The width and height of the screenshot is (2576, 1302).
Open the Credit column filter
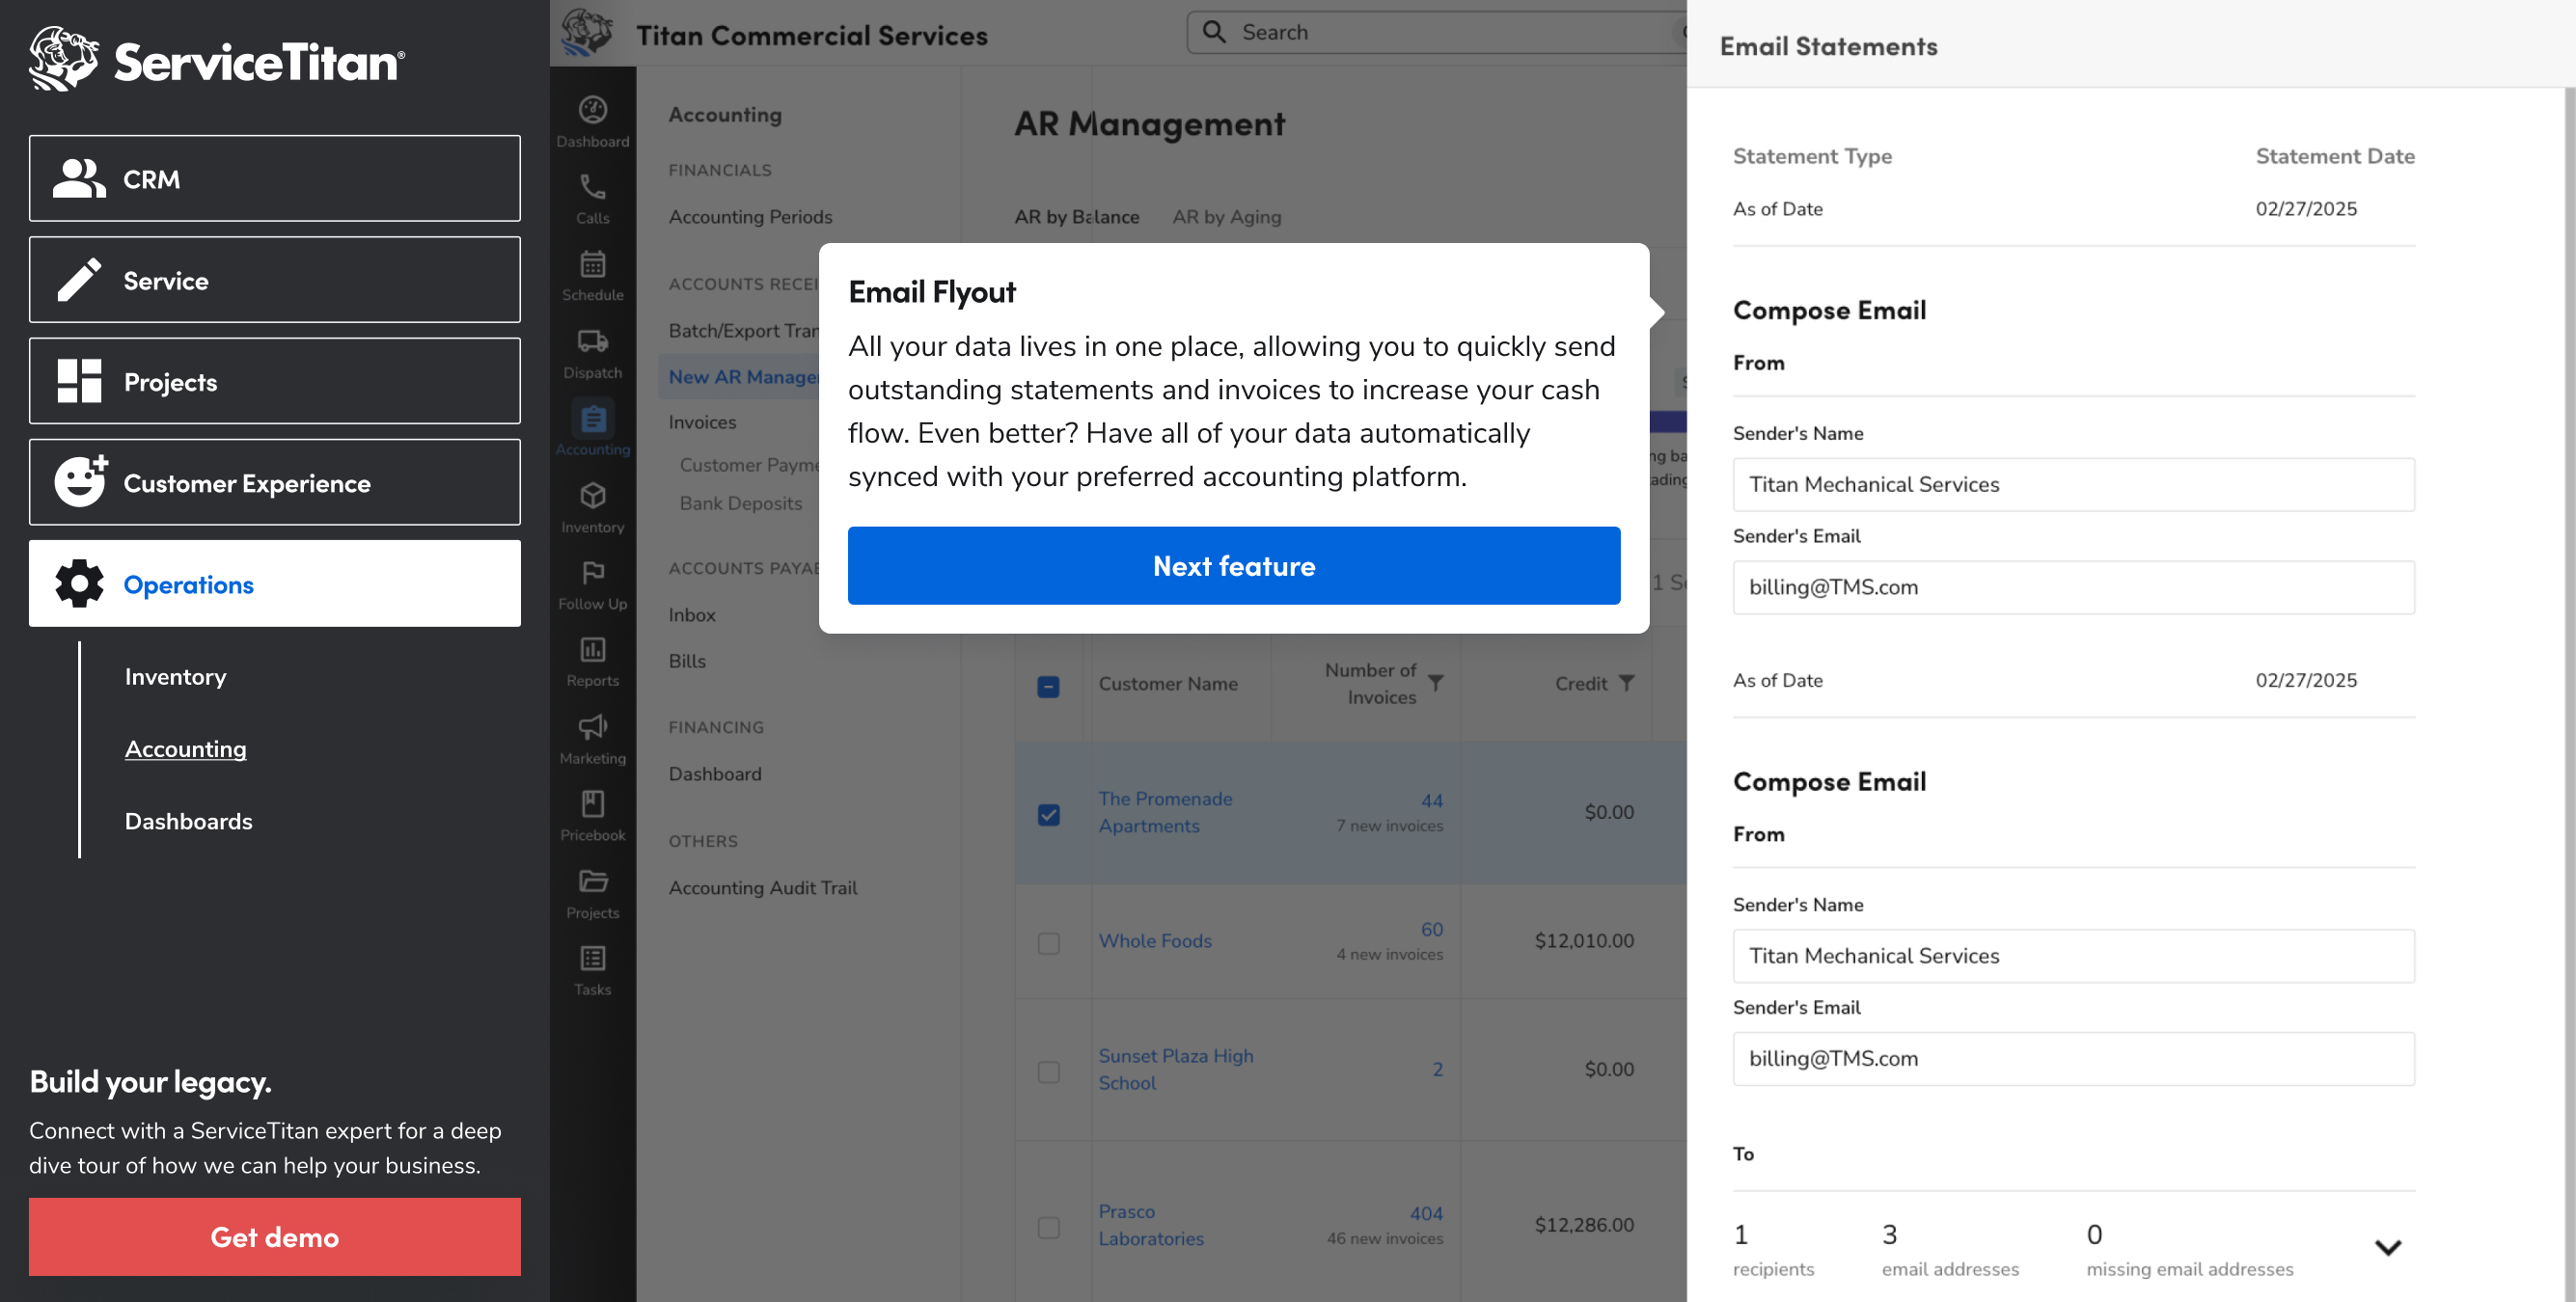pyautogui.click(x=1626, y=683)
